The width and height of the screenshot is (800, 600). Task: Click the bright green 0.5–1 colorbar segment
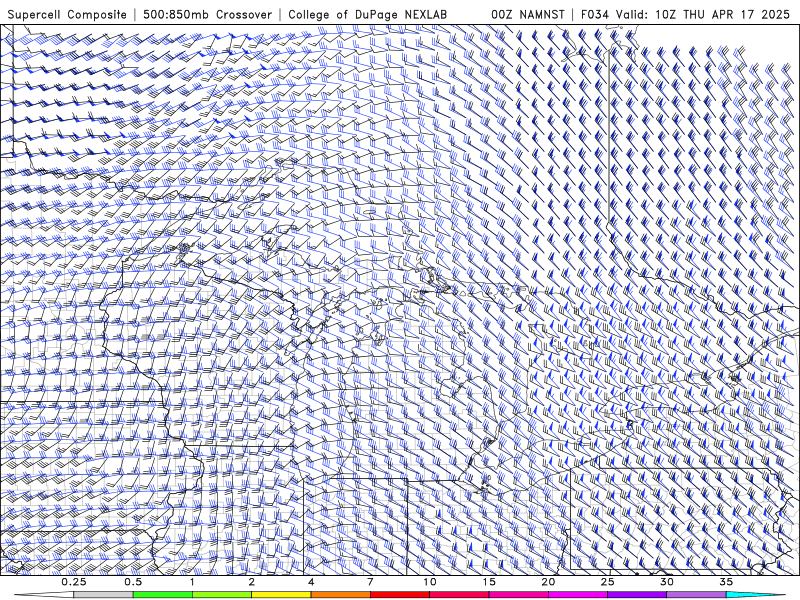click(162, 595)
